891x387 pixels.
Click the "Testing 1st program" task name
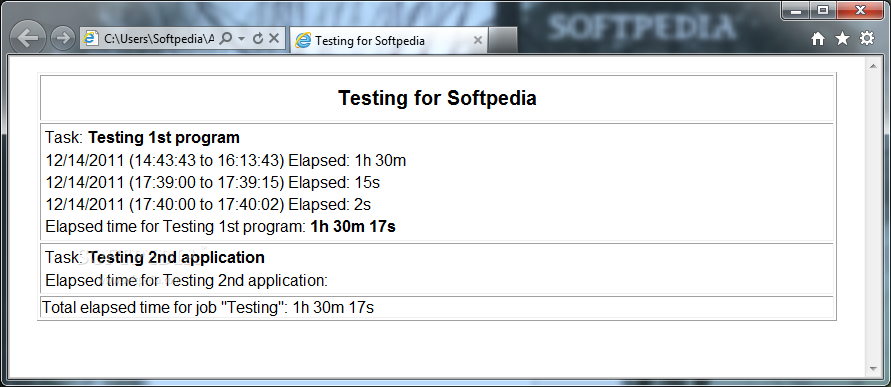point(164,138)
